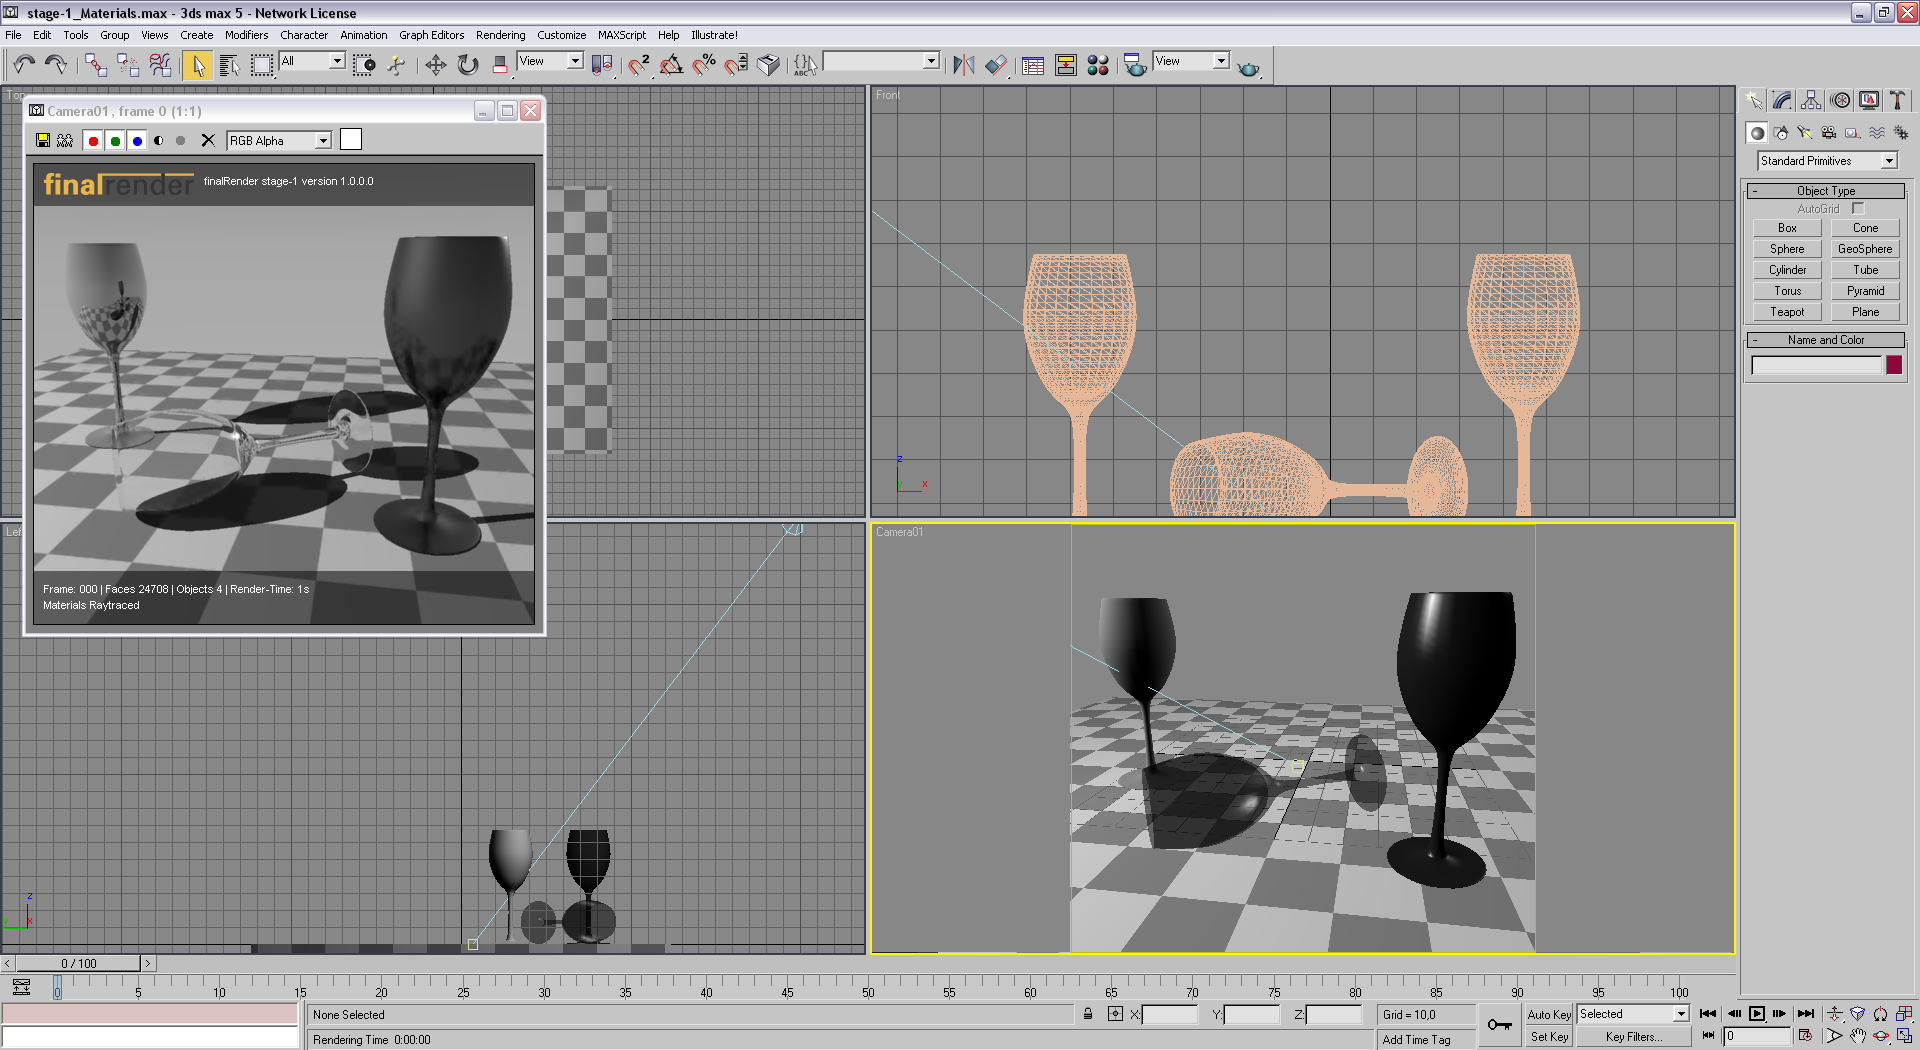Clear the rendered frame with X icon
1920x1050 pixels.
pyautogui.click(x=208, y=140)
